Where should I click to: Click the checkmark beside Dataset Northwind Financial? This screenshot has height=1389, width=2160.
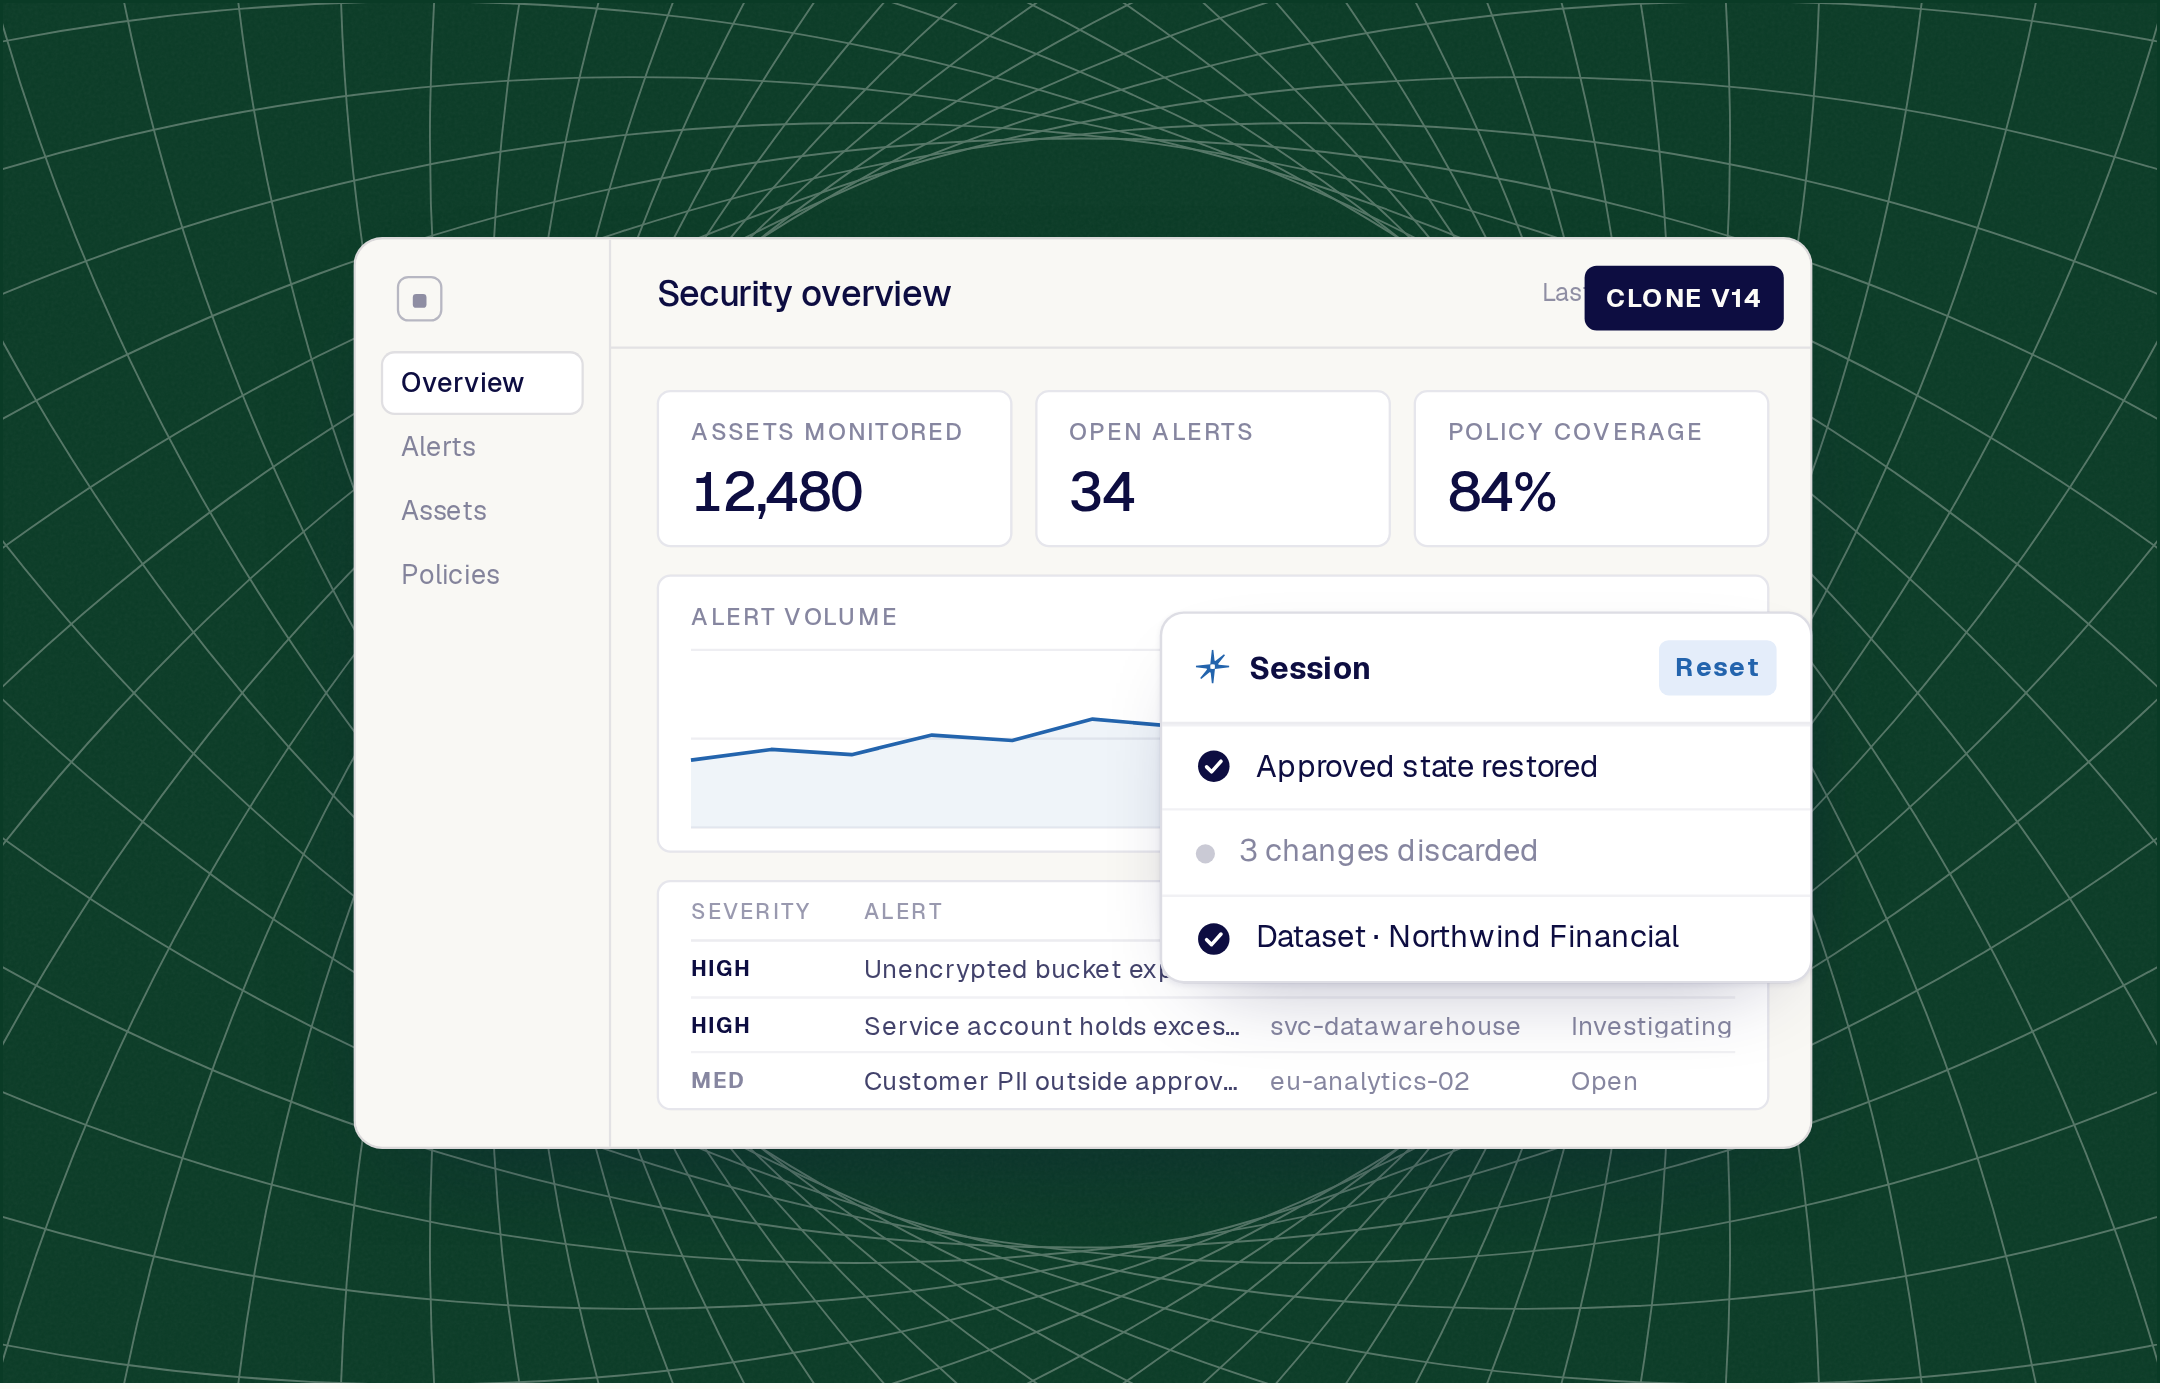point(1213,938)
